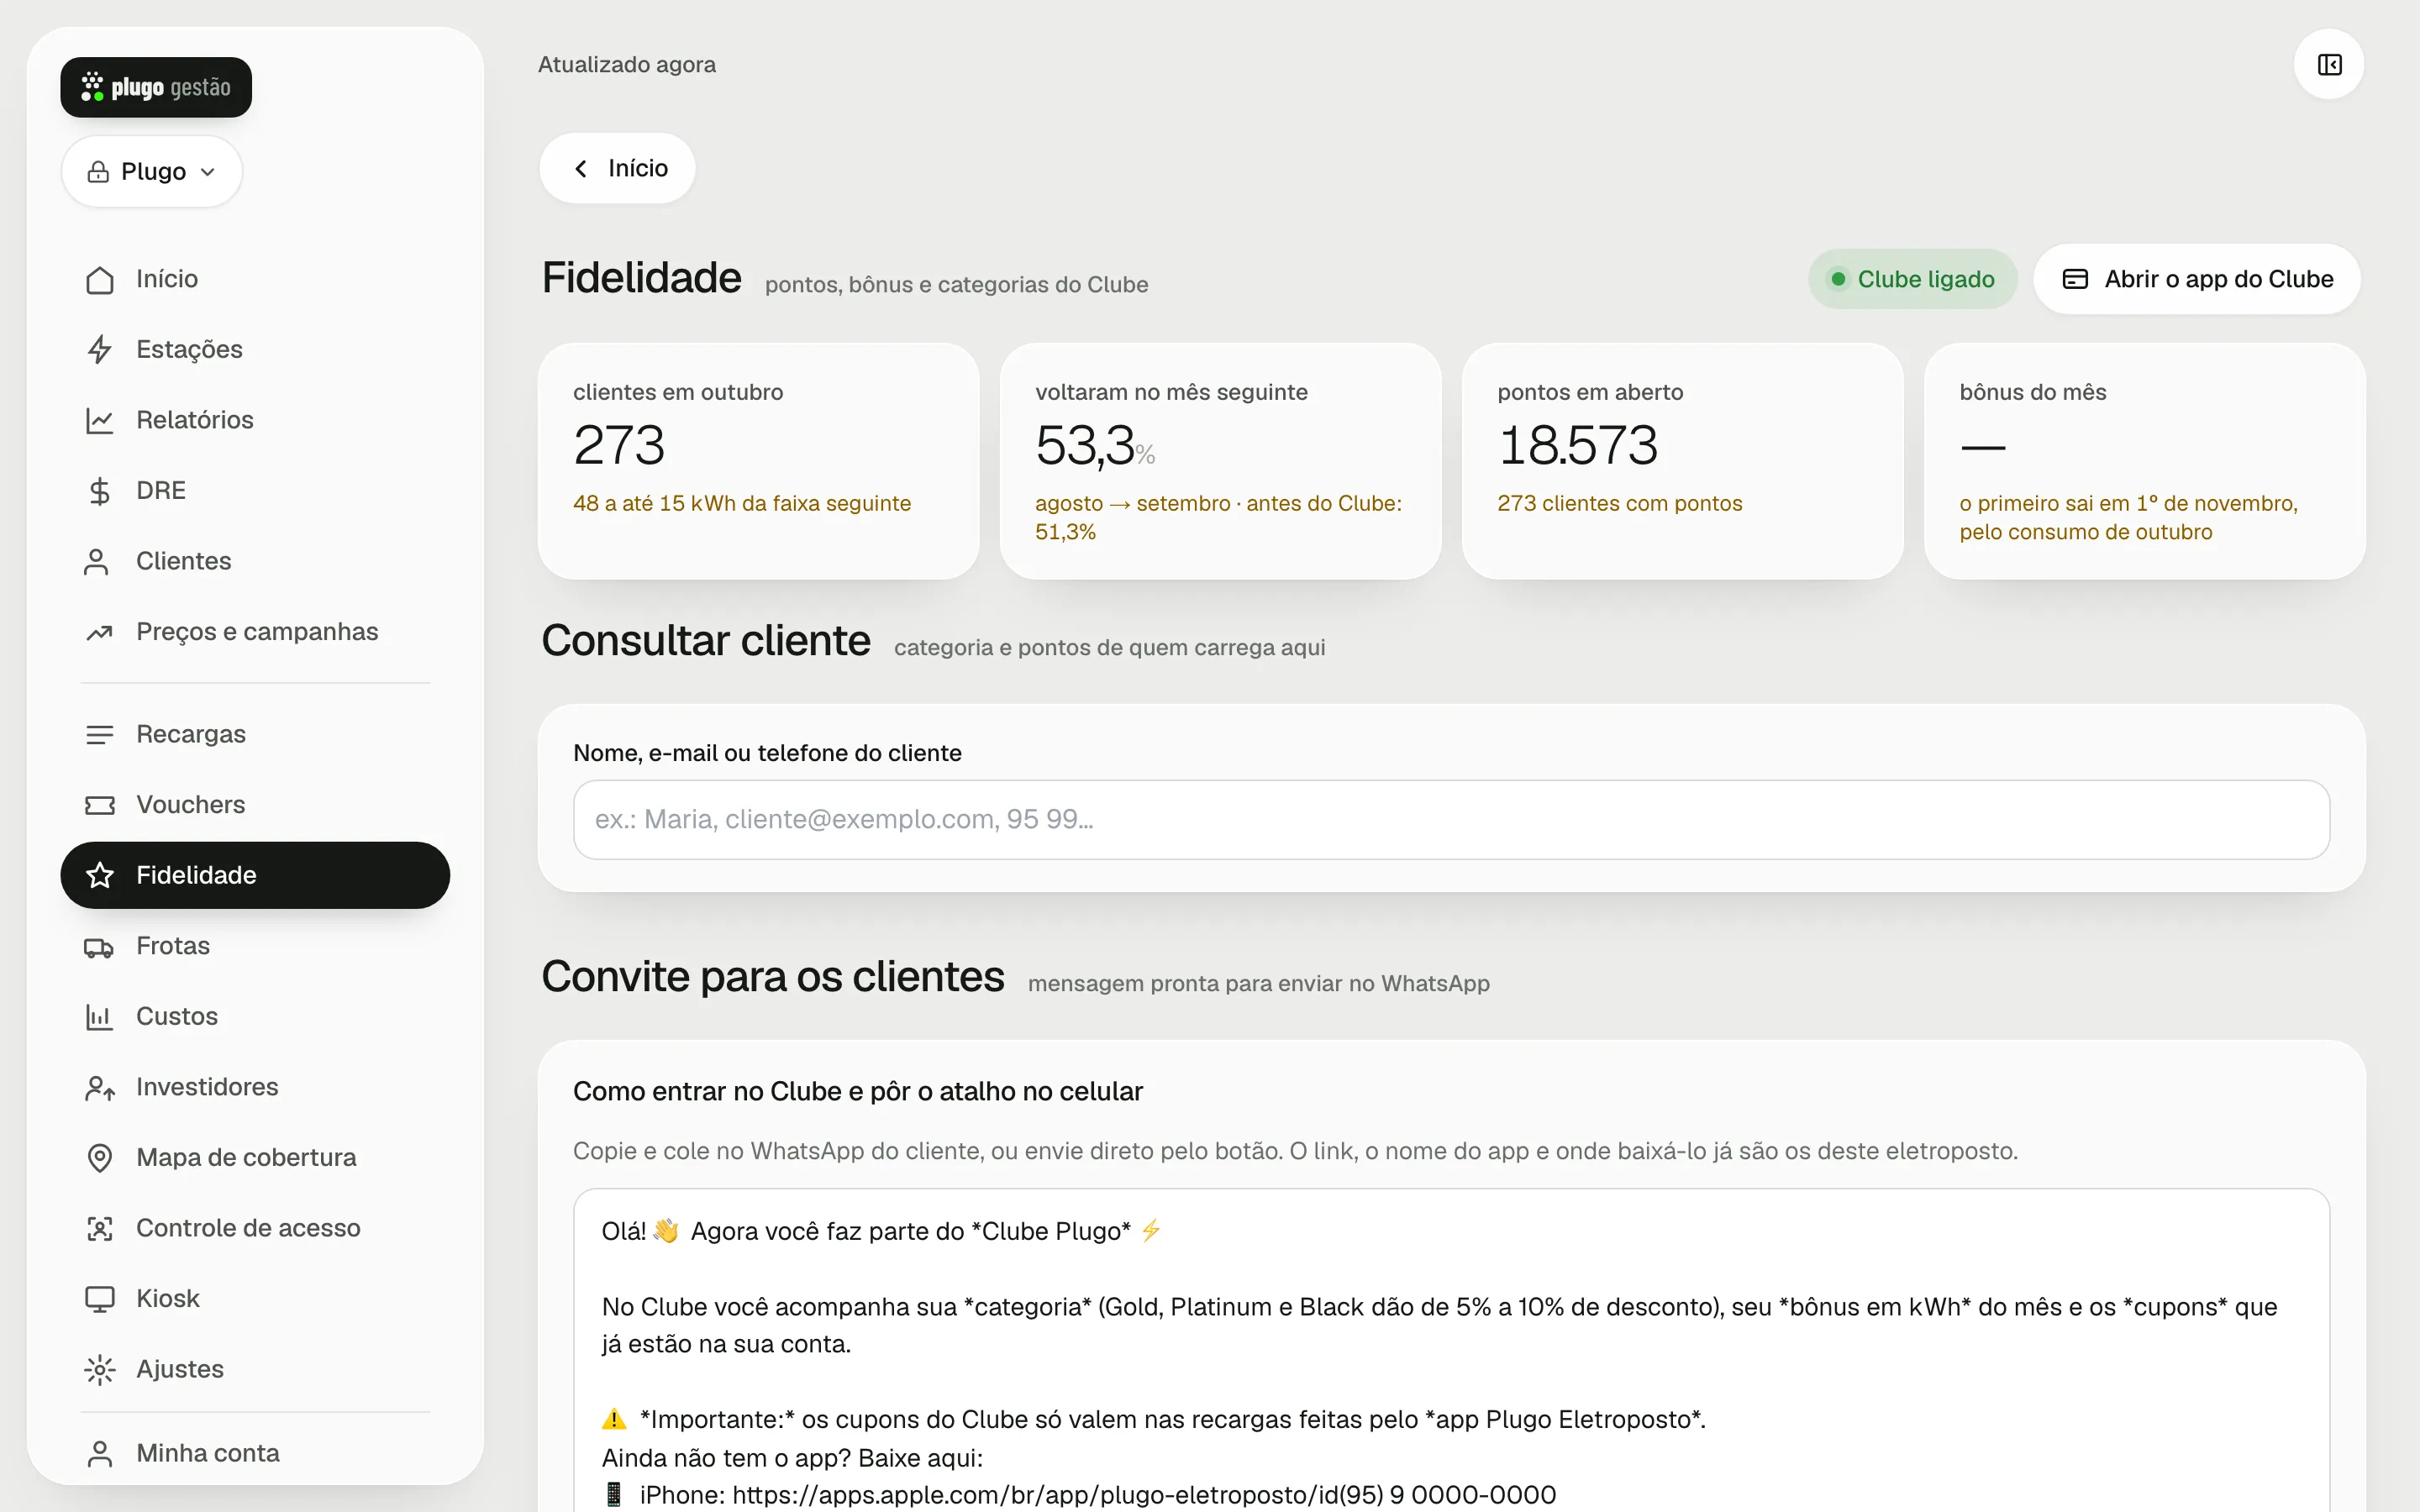Click the Relatórios chart icon
The width and height of the screenshot is (2420, 1512).
tap(99, 421)
